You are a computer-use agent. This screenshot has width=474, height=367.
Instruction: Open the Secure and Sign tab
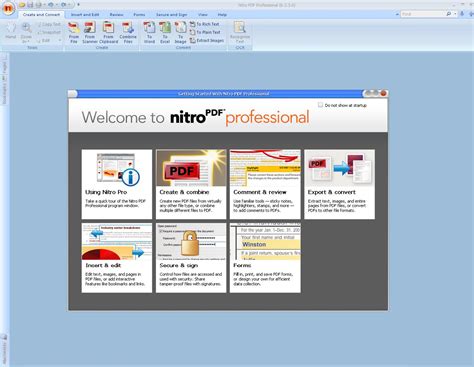[171, 15]
